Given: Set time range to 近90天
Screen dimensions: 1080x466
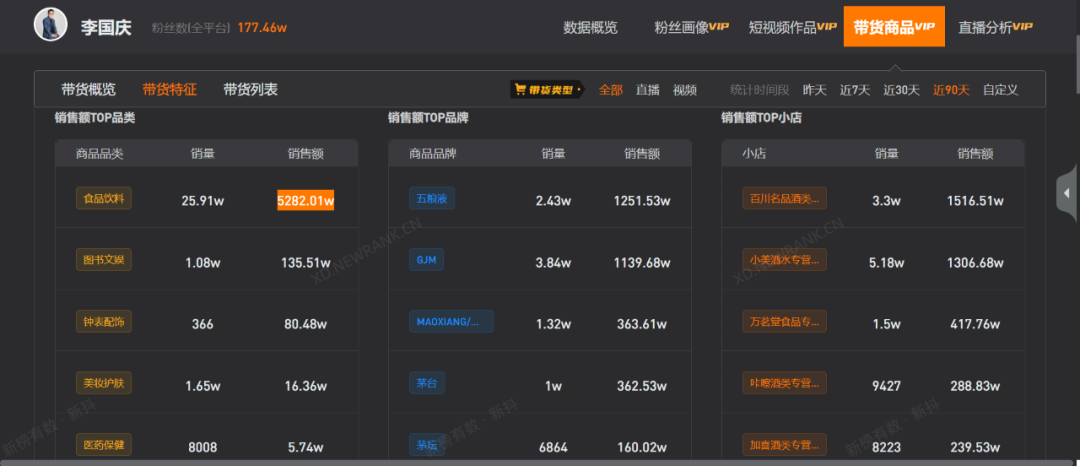Looking at the screenshot, I should point(951,90).
